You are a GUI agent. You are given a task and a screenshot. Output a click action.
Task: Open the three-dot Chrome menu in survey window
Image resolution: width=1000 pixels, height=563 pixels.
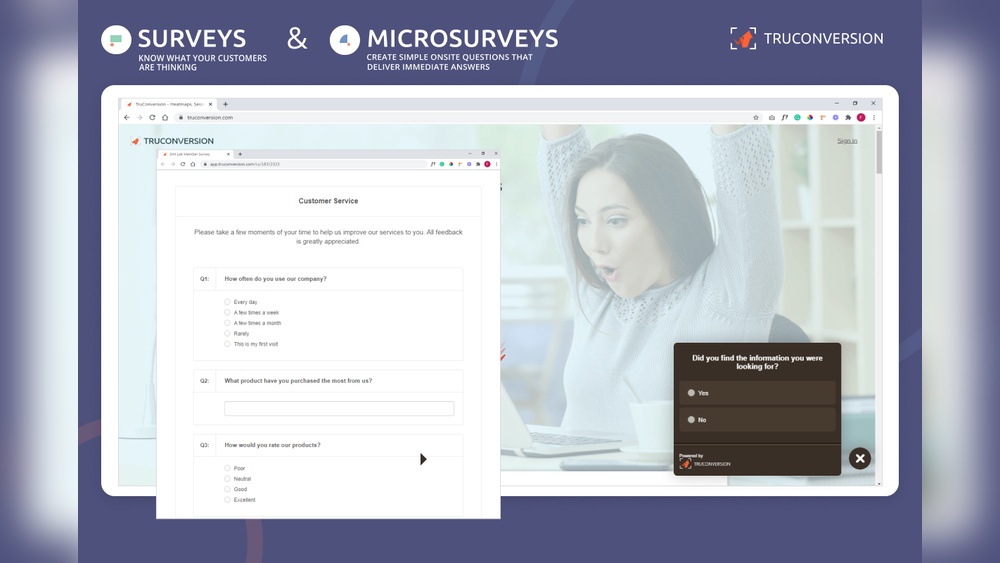pyautogui.click(x=496, y=165)
